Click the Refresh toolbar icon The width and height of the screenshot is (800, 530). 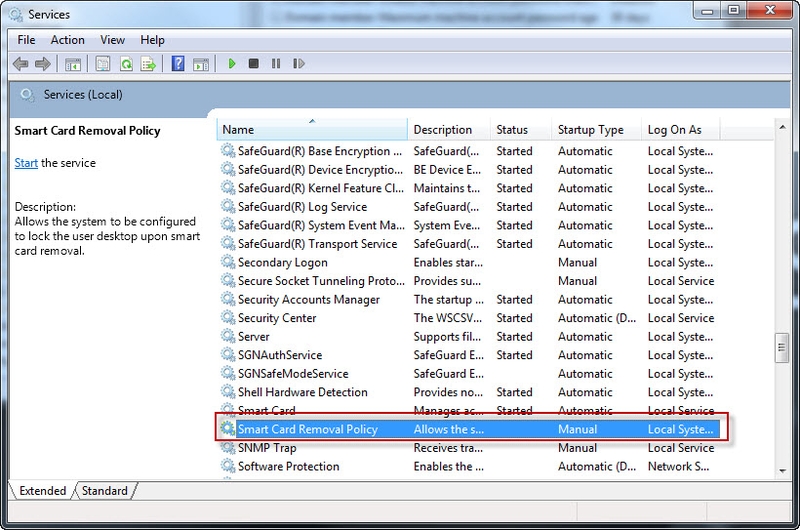126,64
